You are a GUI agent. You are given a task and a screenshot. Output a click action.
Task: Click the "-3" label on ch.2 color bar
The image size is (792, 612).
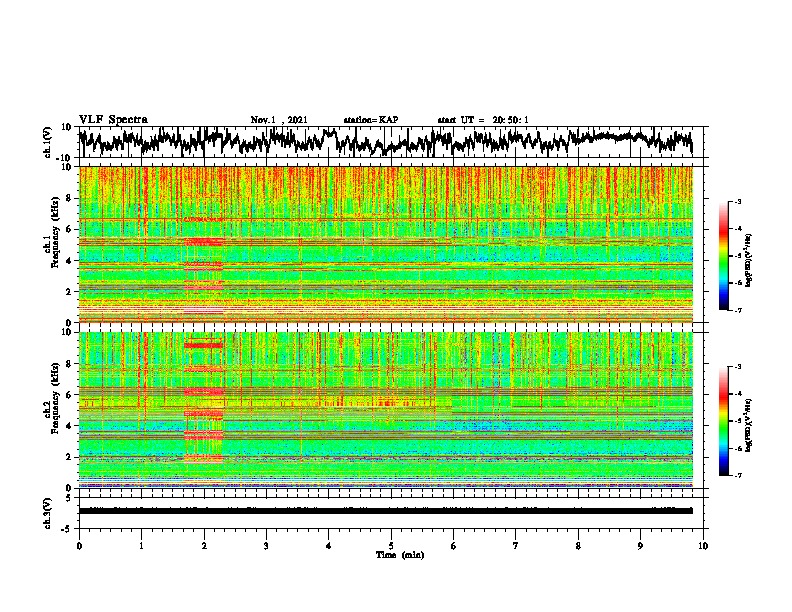click(x=737, y=367)
